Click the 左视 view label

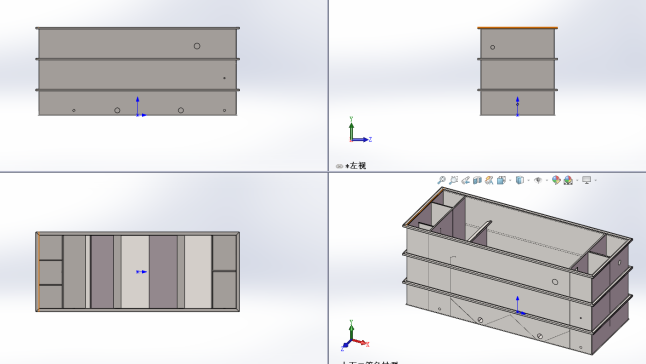[x=357, y=166]
